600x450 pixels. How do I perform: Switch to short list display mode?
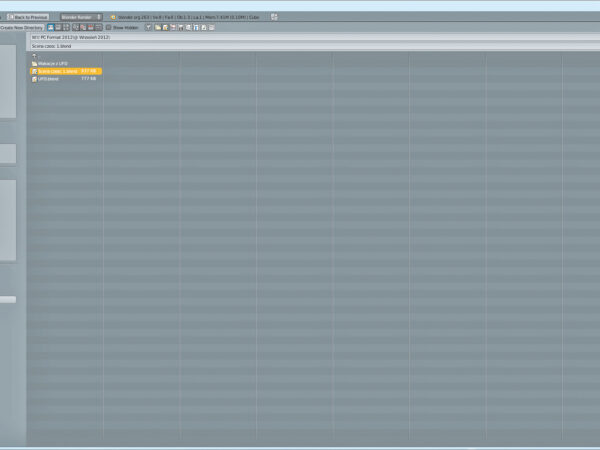pyautogui.click(x=51, y=28)
